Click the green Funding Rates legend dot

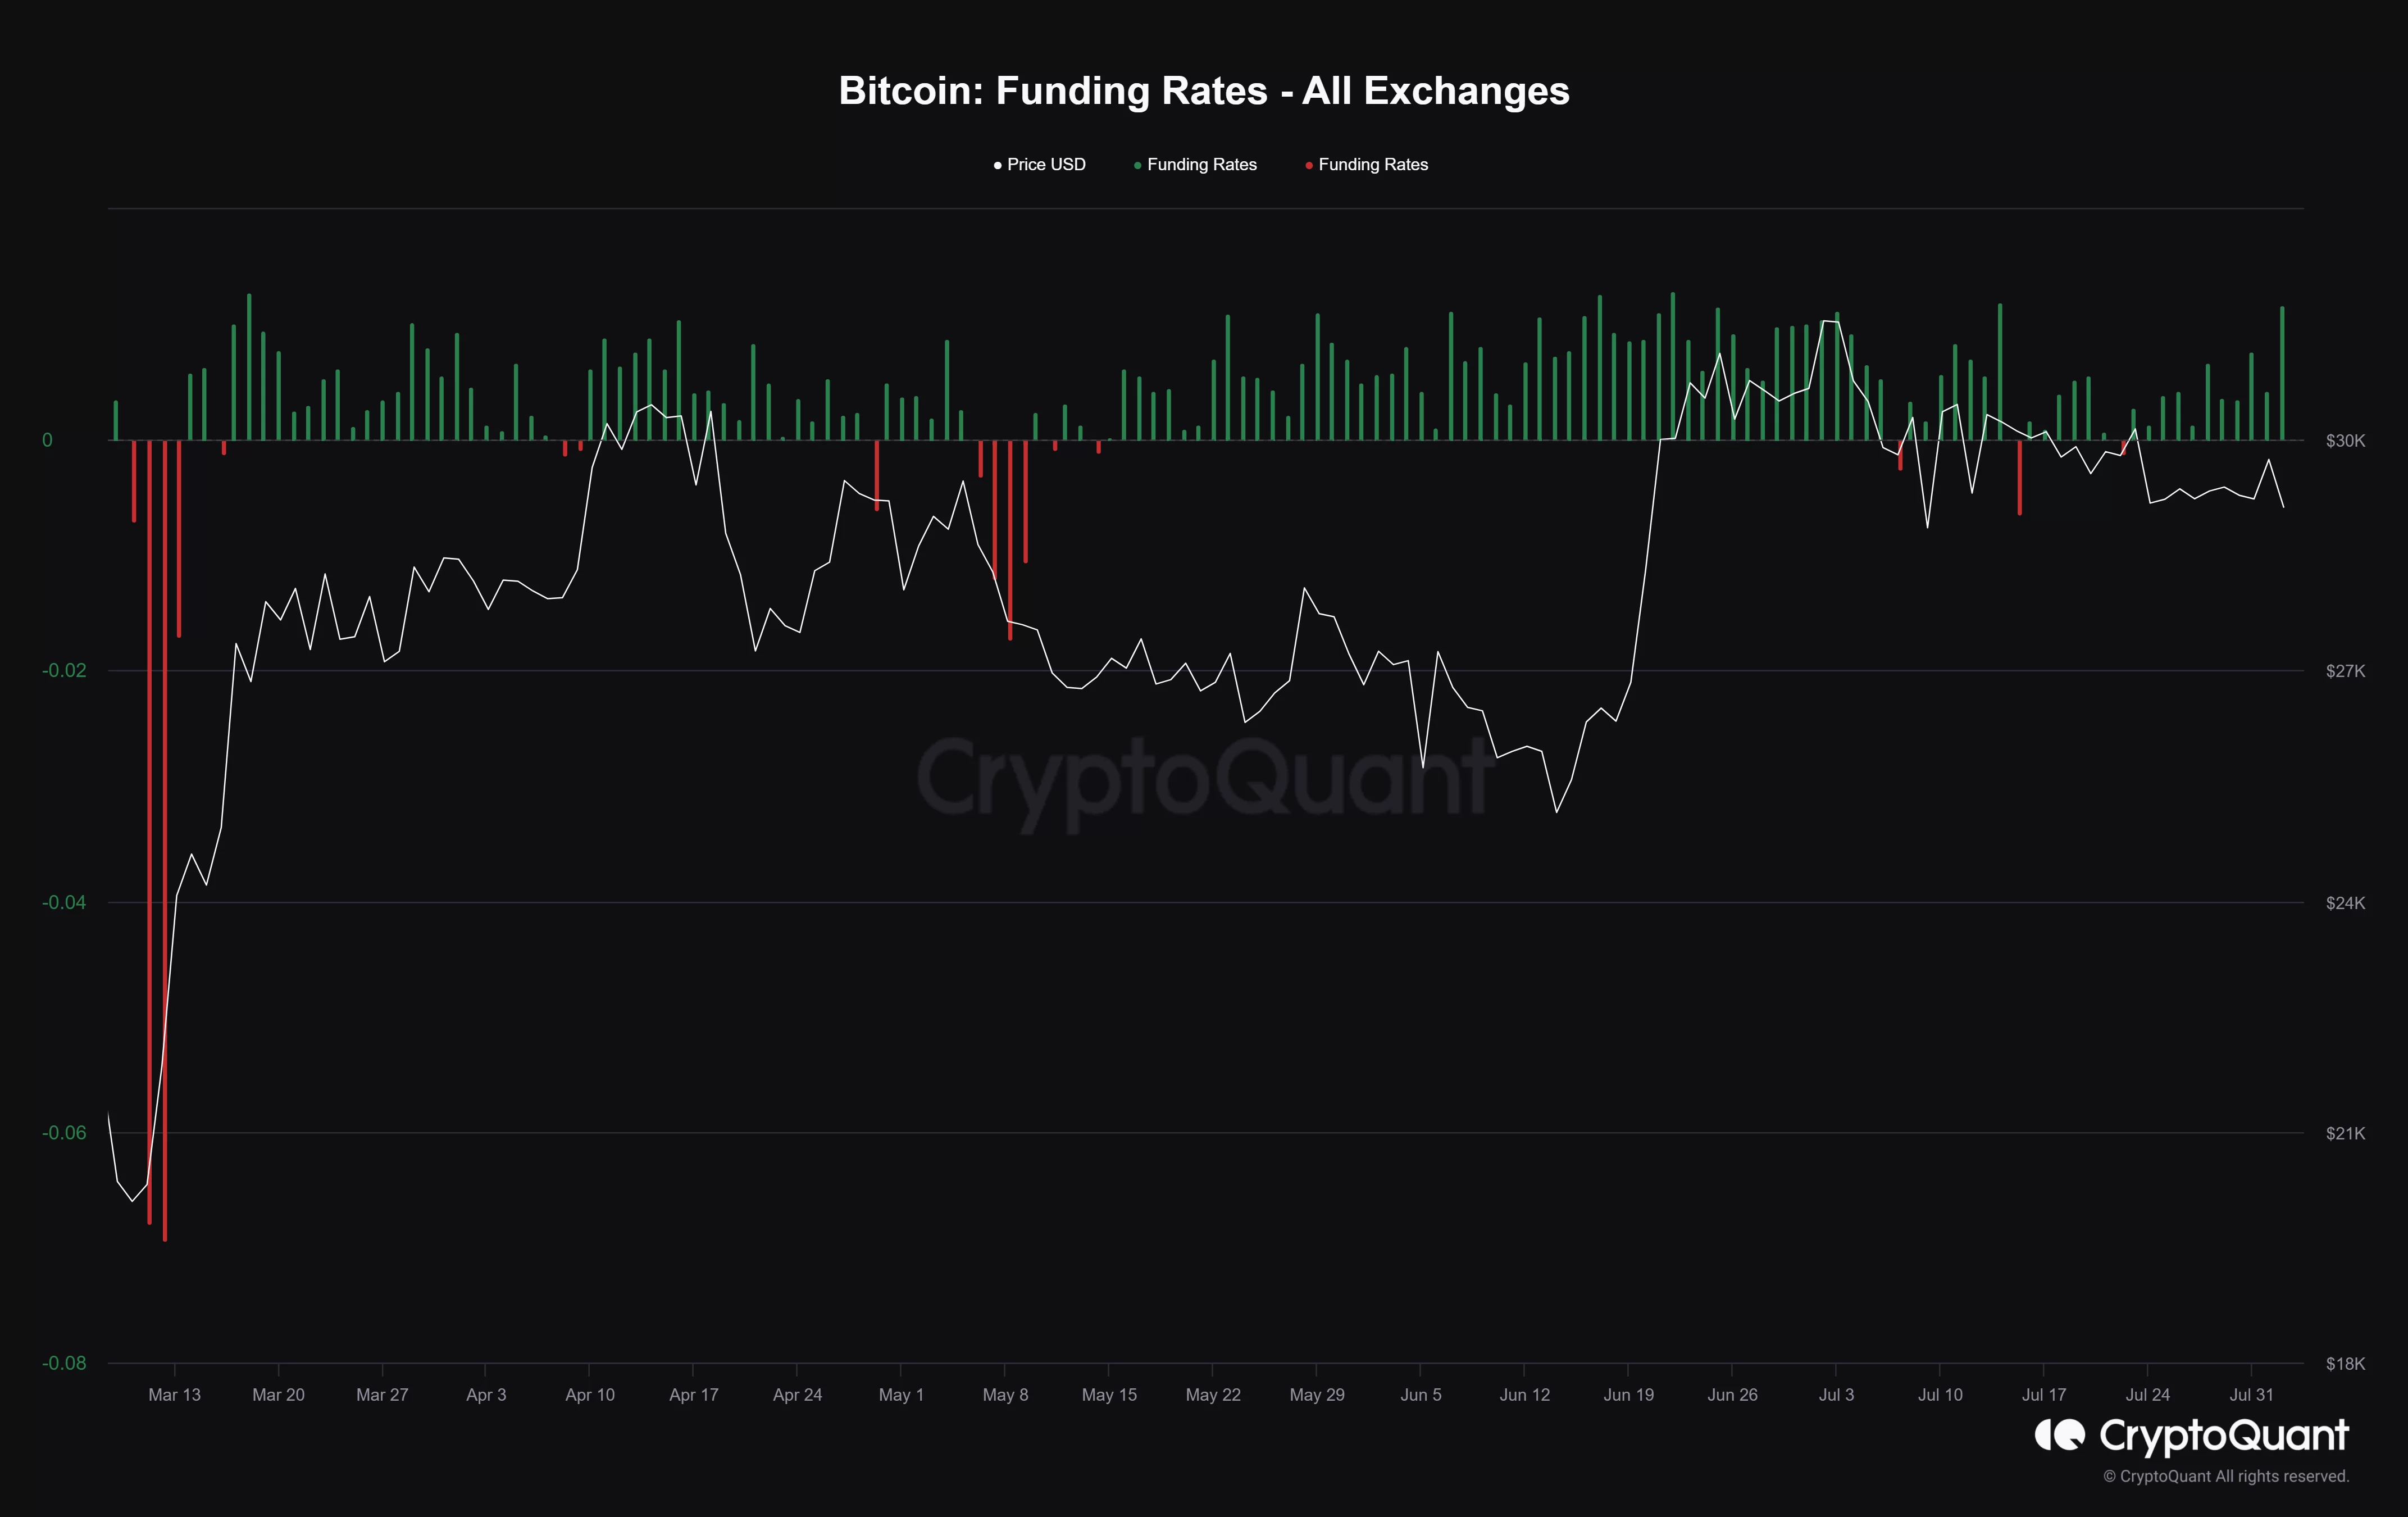(1137, 165)
